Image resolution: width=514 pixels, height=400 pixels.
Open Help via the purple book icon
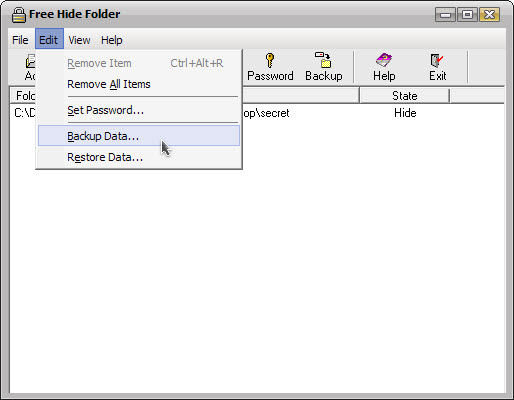(x=384, y=60)
